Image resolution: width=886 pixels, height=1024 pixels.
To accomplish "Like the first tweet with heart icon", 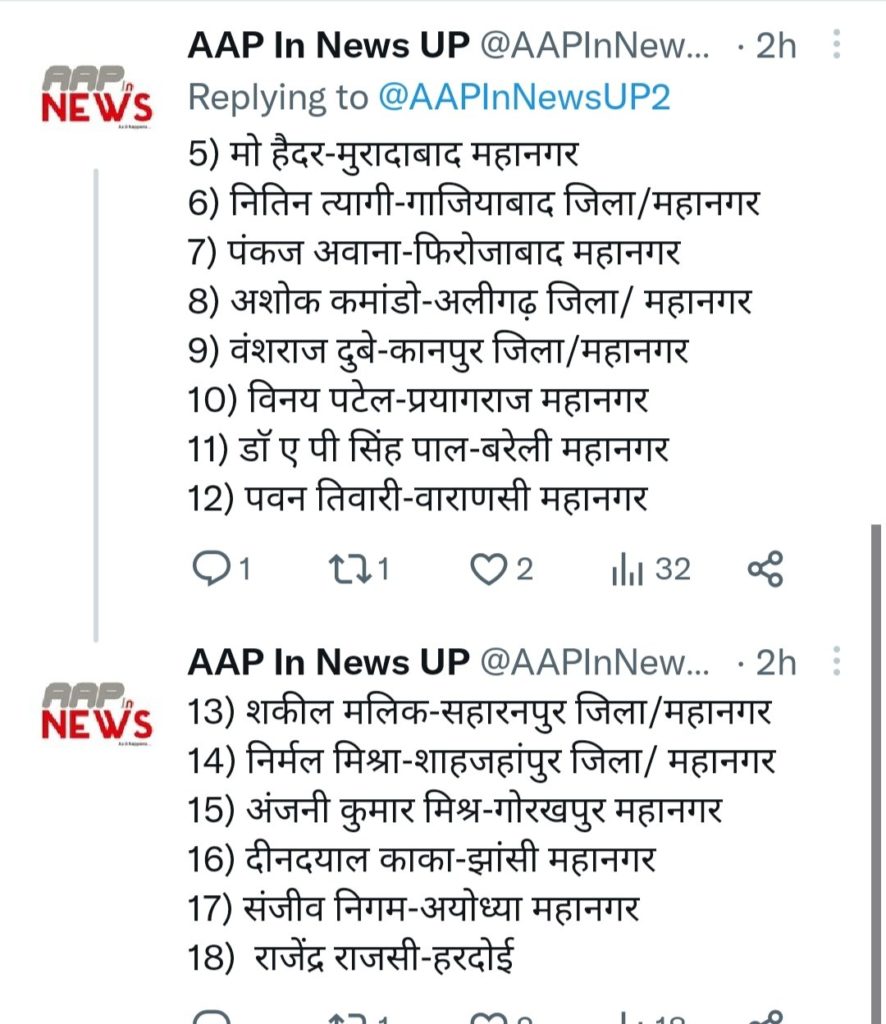I will [x=489, y=569].
